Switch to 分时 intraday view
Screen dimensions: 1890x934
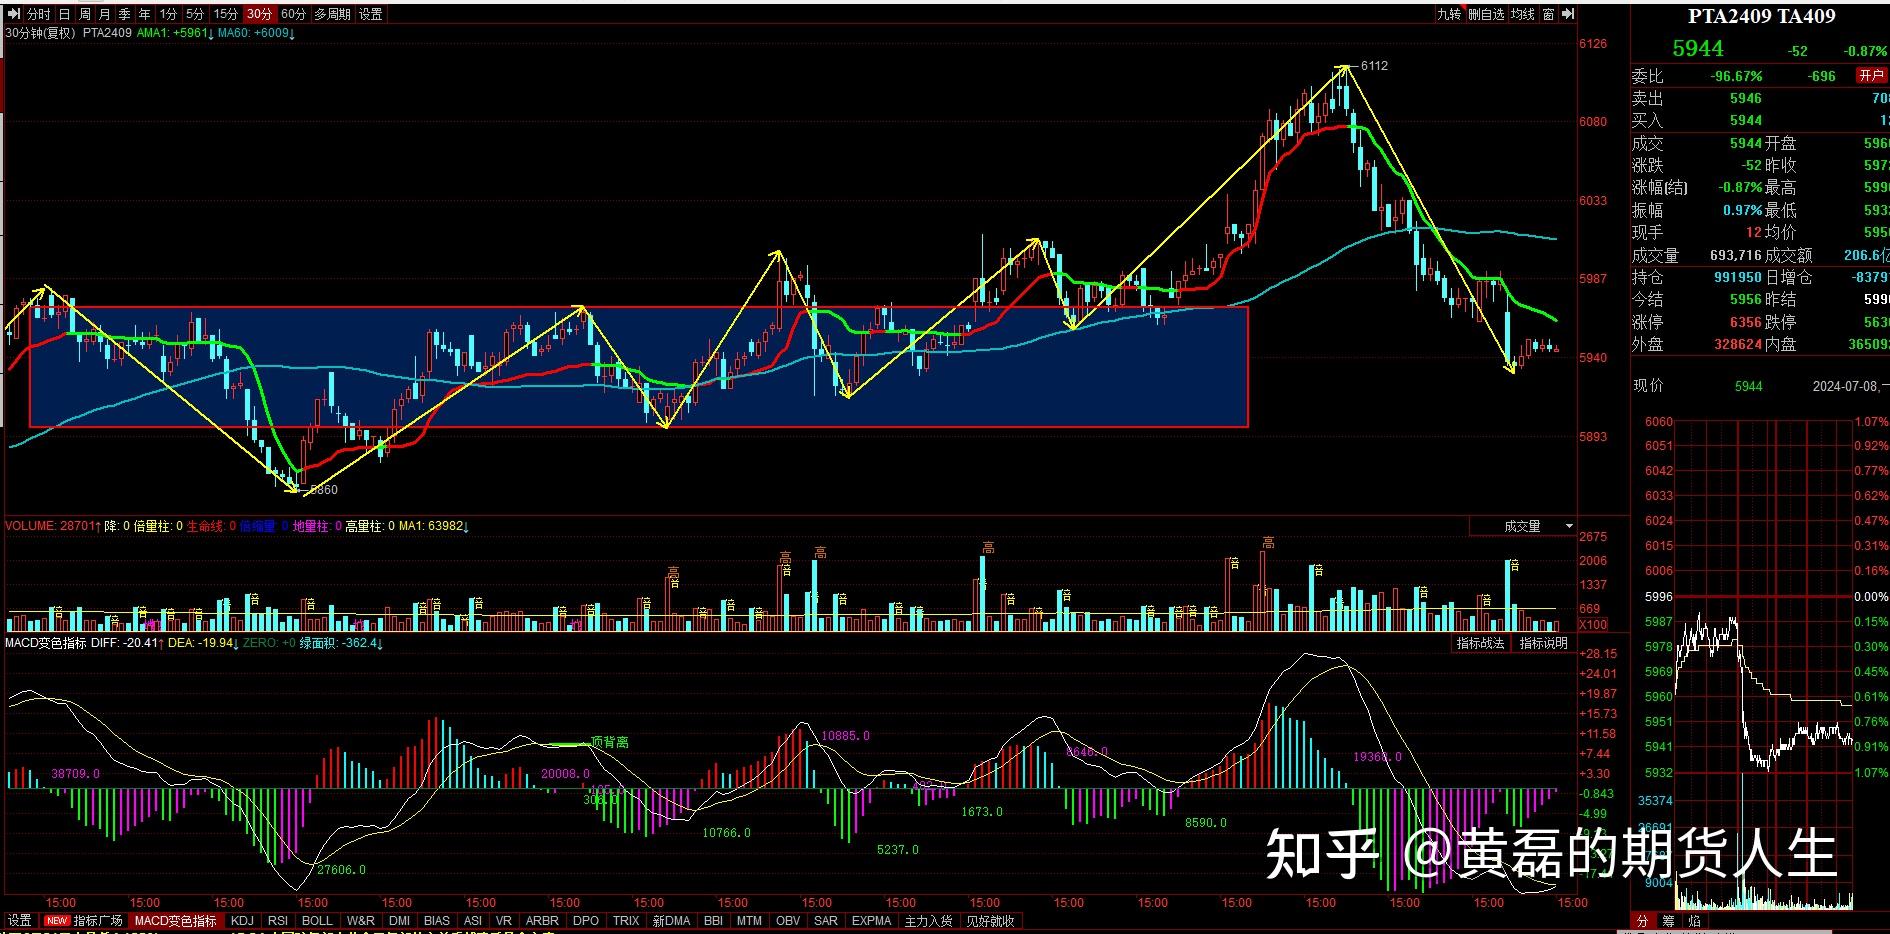38,14
